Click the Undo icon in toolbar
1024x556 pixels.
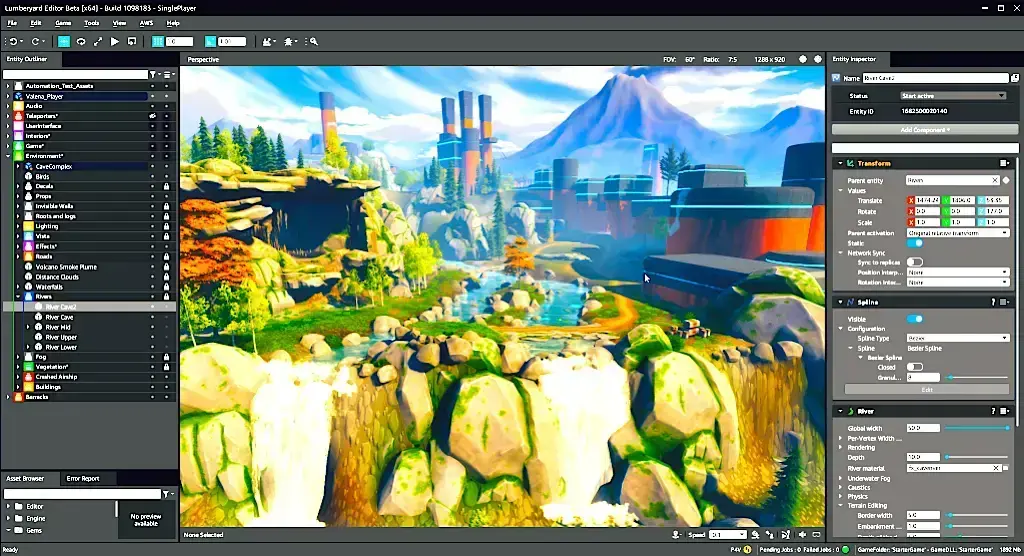pyautogui.click(x=13, y=41)
